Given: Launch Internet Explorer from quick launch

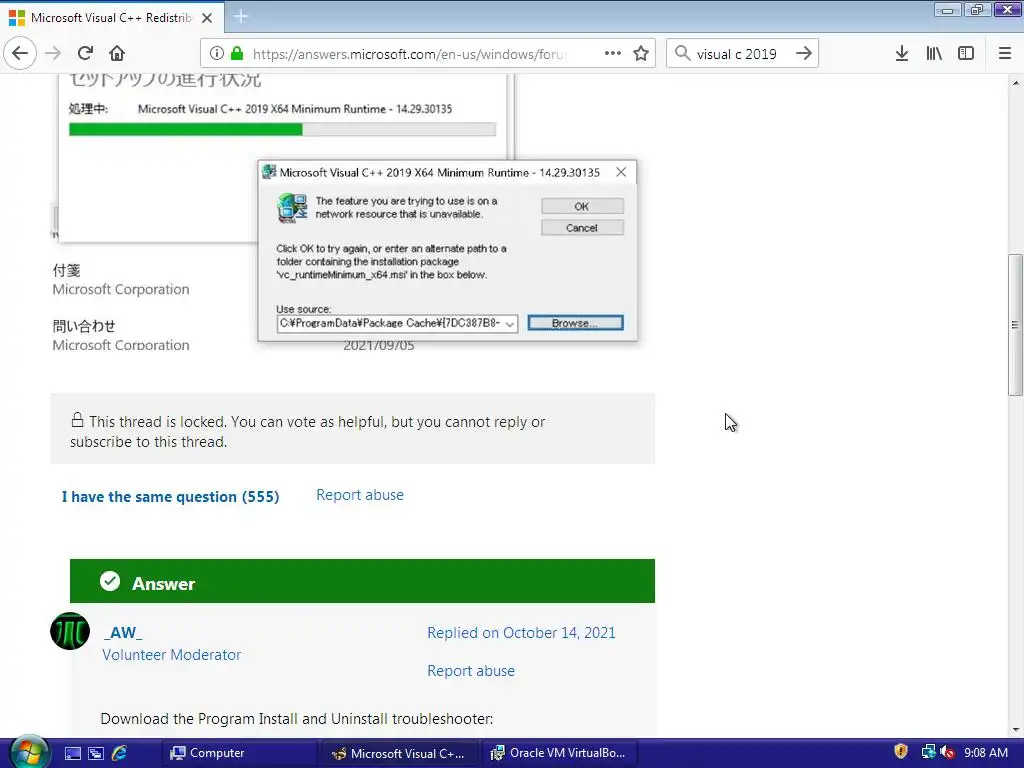Looking at the screenshot, I should point(119,753).
